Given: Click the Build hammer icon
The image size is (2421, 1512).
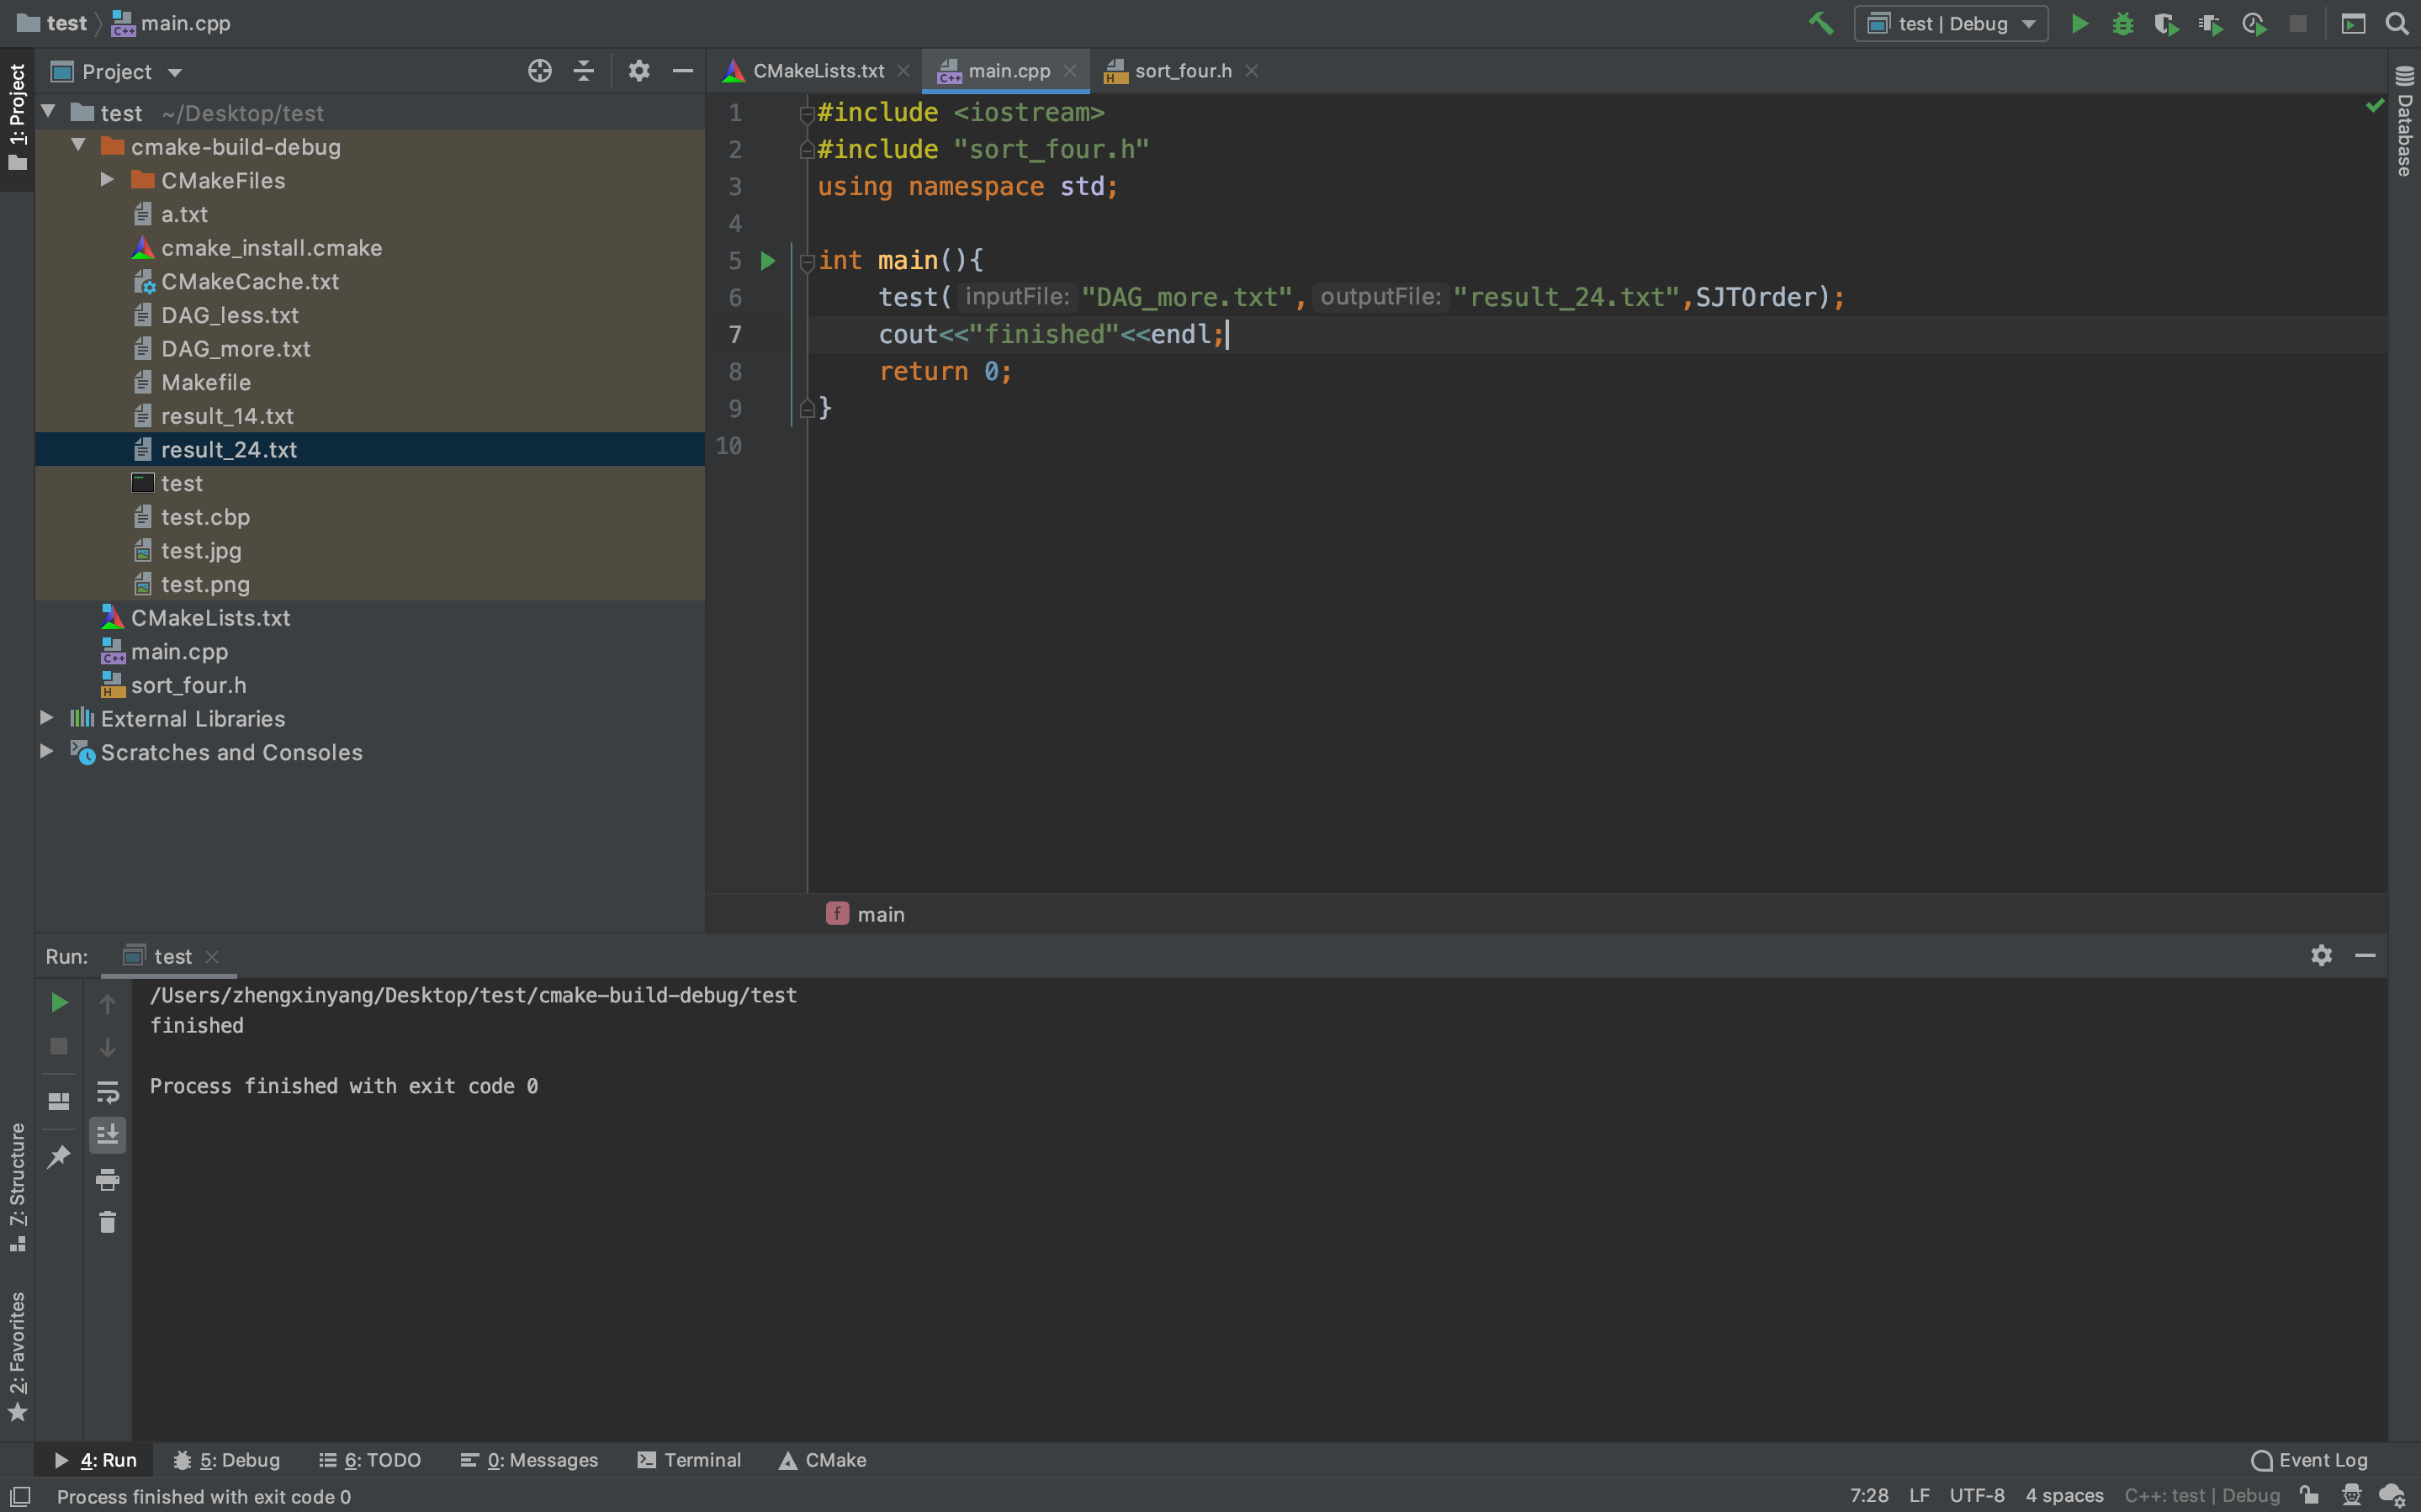Looking at the screenshot, I should (1820, 23).
